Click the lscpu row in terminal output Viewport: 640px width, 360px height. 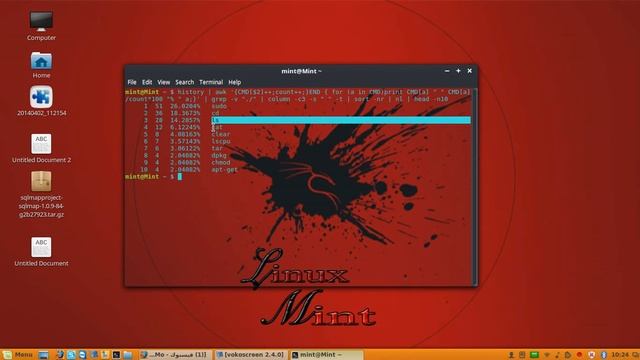[298, 141]
